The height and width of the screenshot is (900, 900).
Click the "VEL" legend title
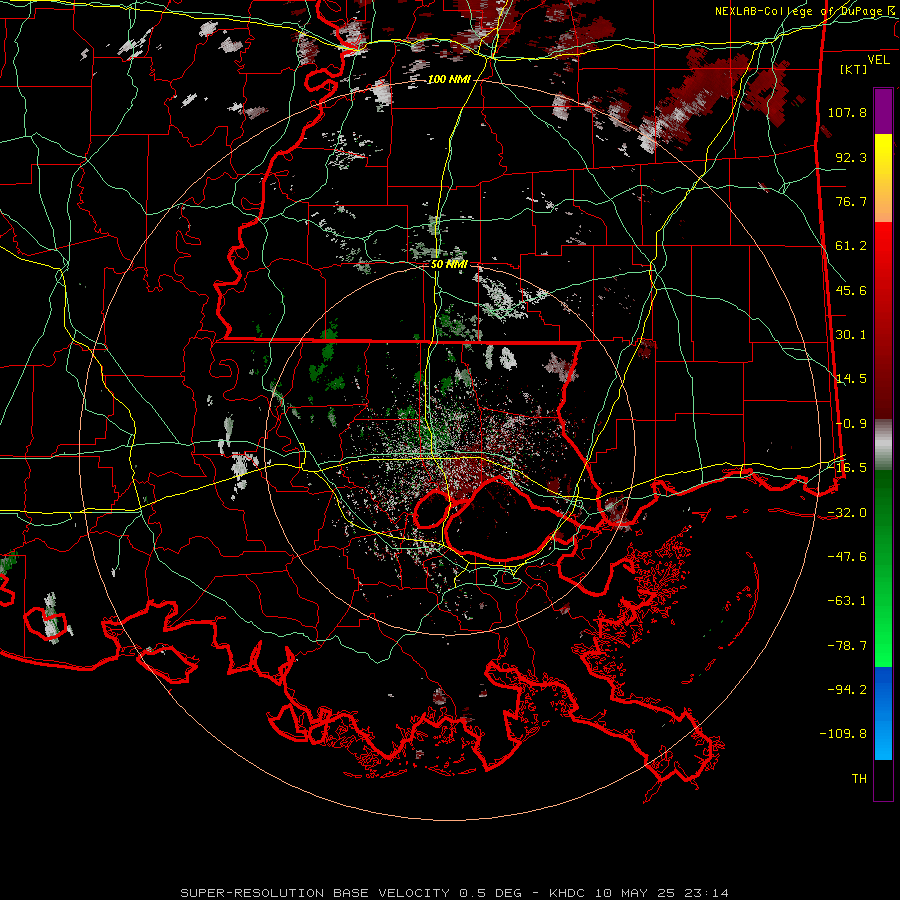878,60
